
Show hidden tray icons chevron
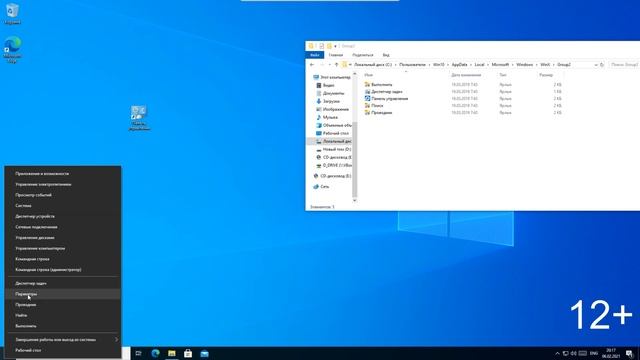coord(557,353)
